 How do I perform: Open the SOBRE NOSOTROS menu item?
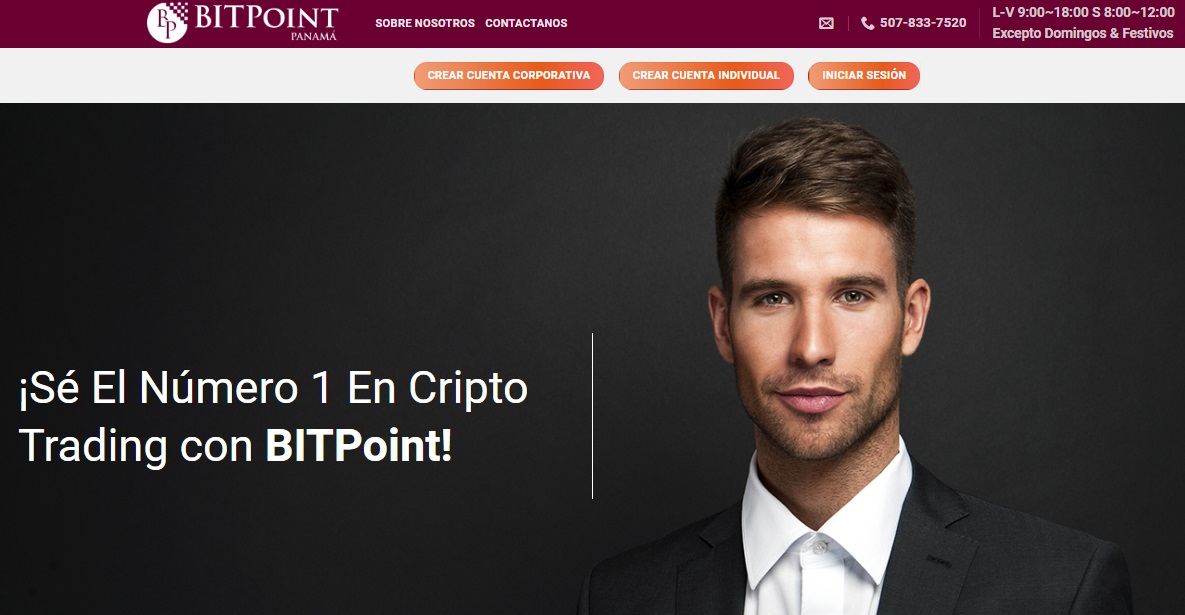pos(425,23)
